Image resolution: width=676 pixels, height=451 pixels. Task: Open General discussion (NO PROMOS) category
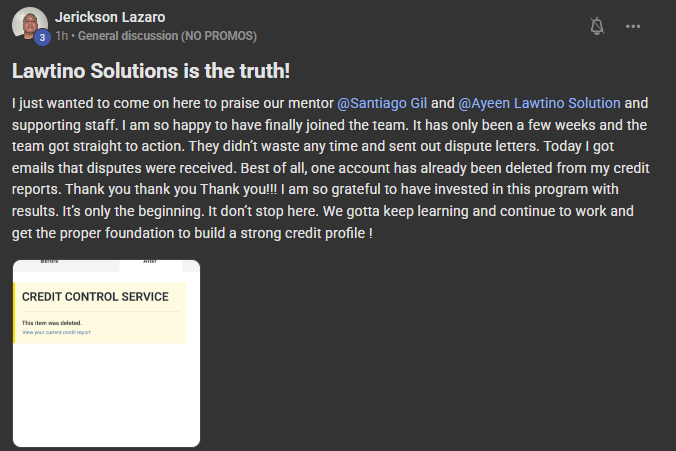tap(167, 36)
